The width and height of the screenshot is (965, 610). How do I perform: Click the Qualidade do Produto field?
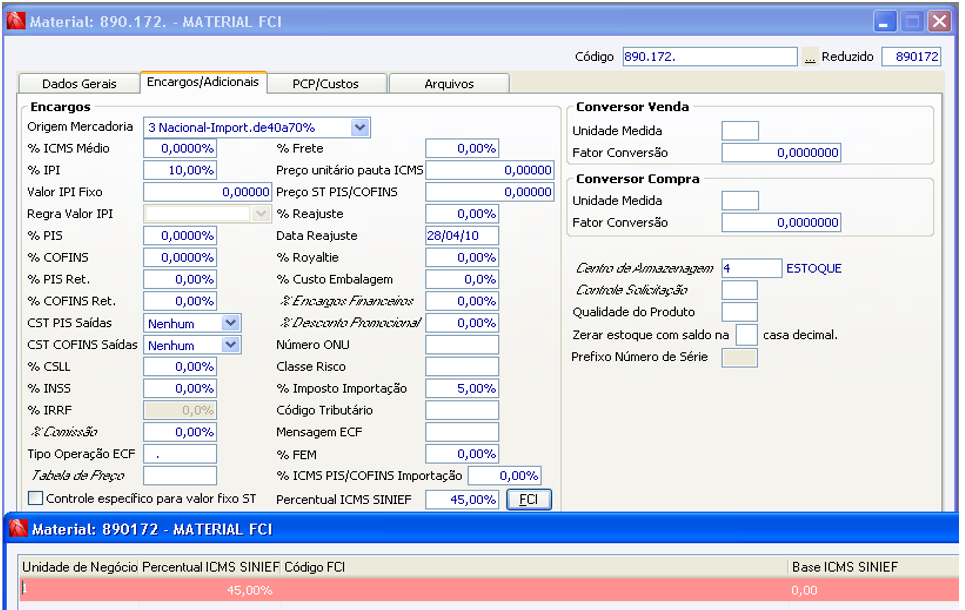739,312
